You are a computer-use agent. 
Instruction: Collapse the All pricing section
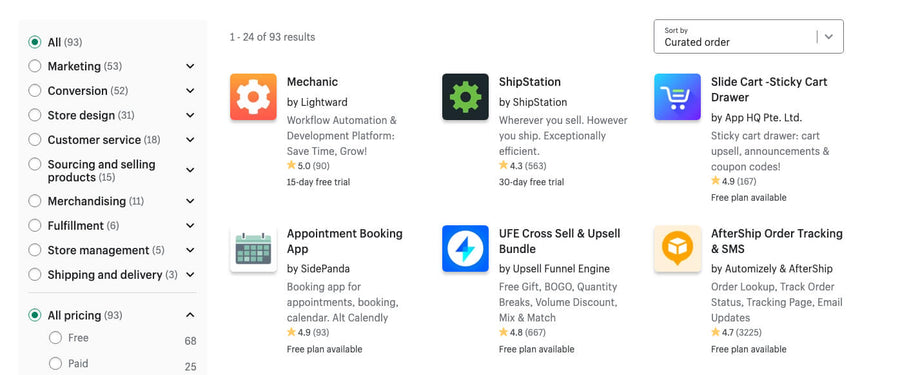190,315
